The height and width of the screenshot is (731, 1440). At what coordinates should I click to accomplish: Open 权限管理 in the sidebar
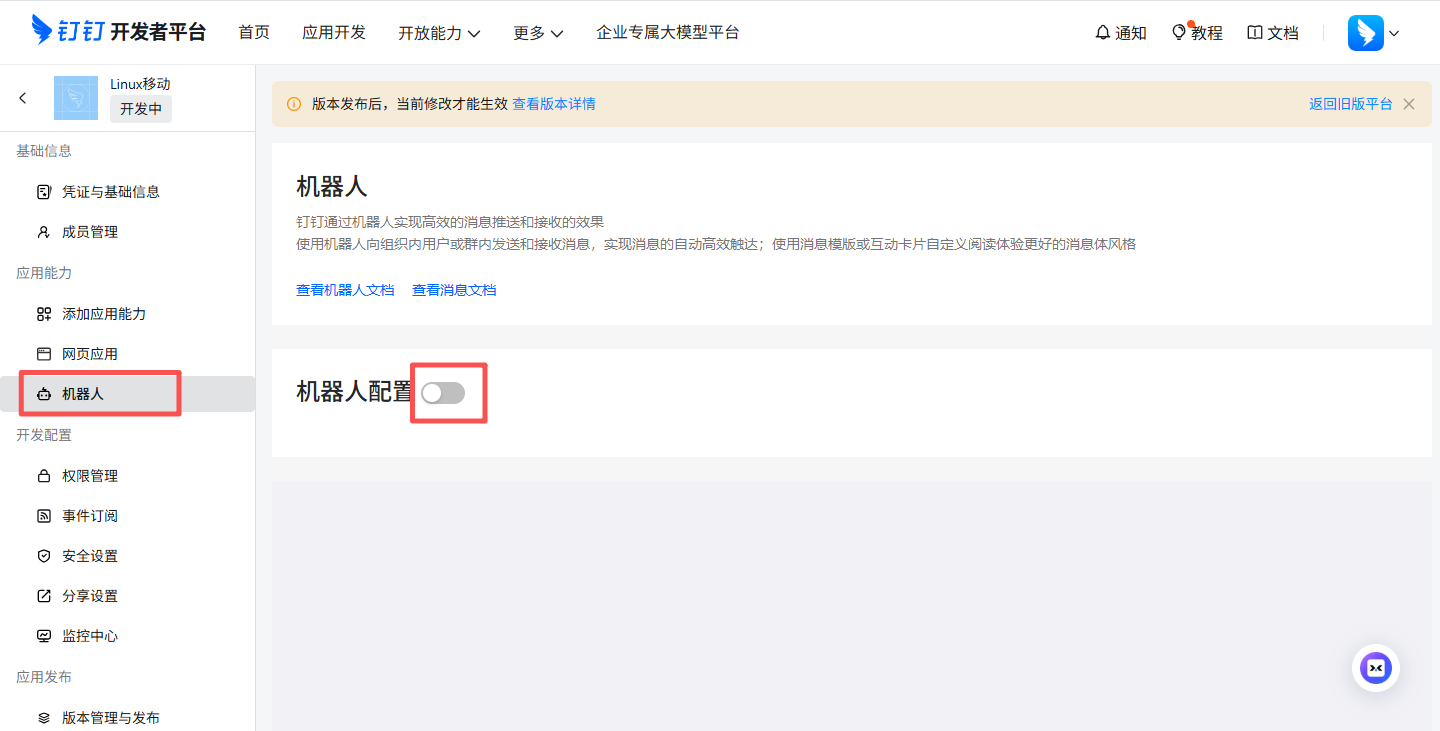[90, 476]
